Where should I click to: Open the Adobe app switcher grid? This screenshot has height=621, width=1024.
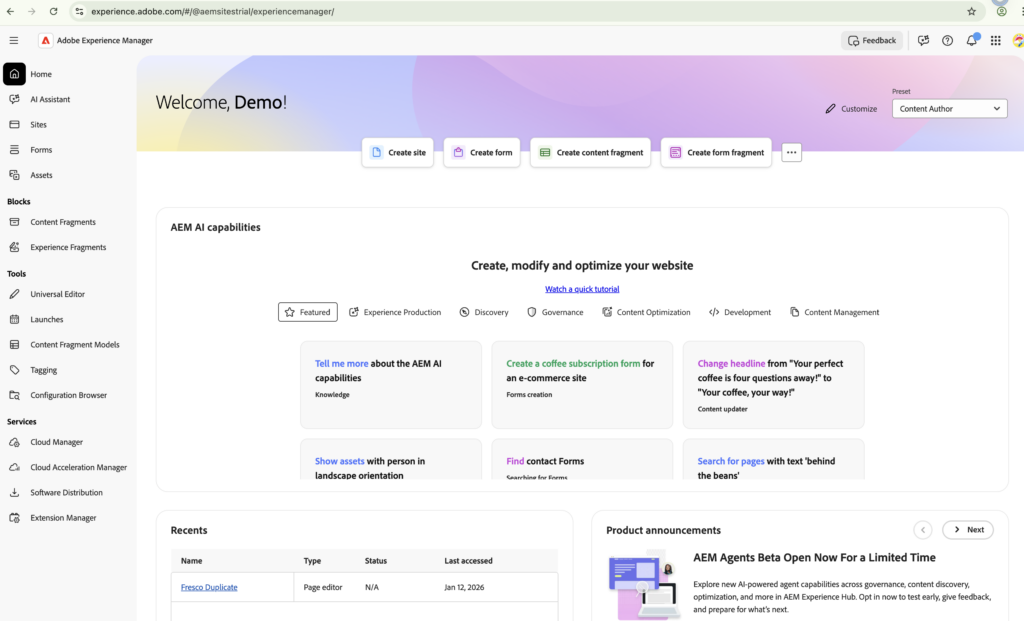[994, 40]
